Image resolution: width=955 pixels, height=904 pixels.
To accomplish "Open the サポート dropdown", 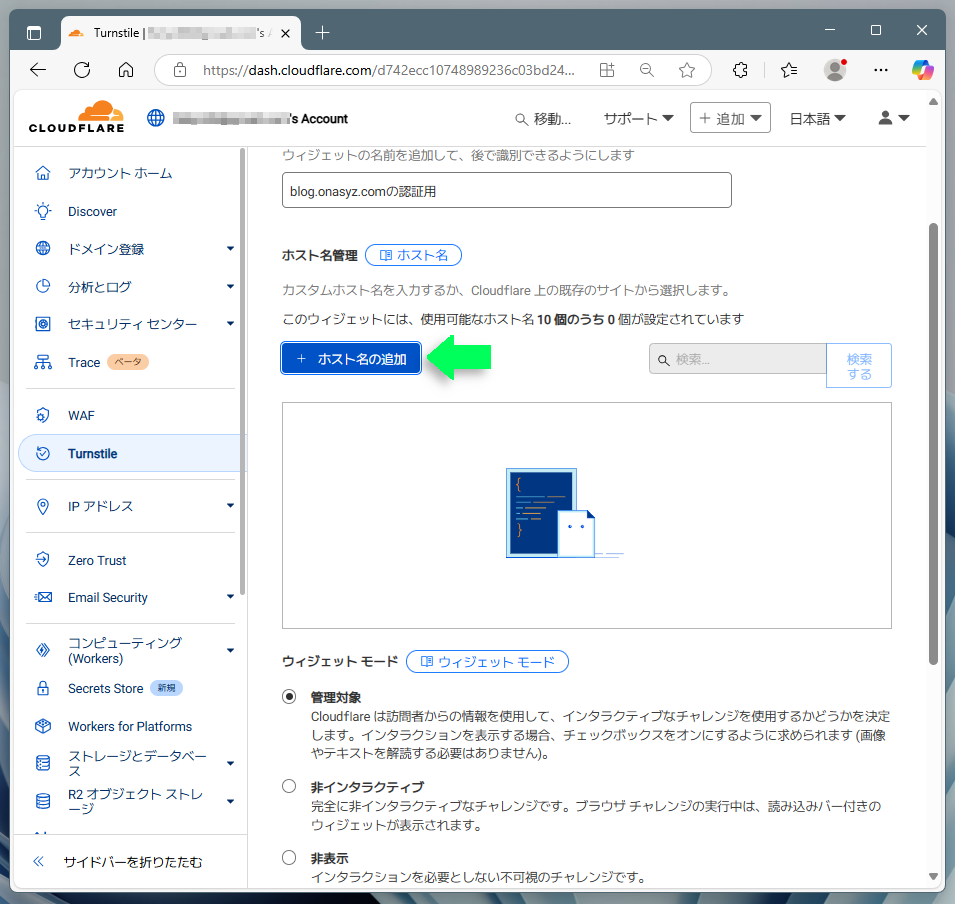I will [x=638, y=119].
